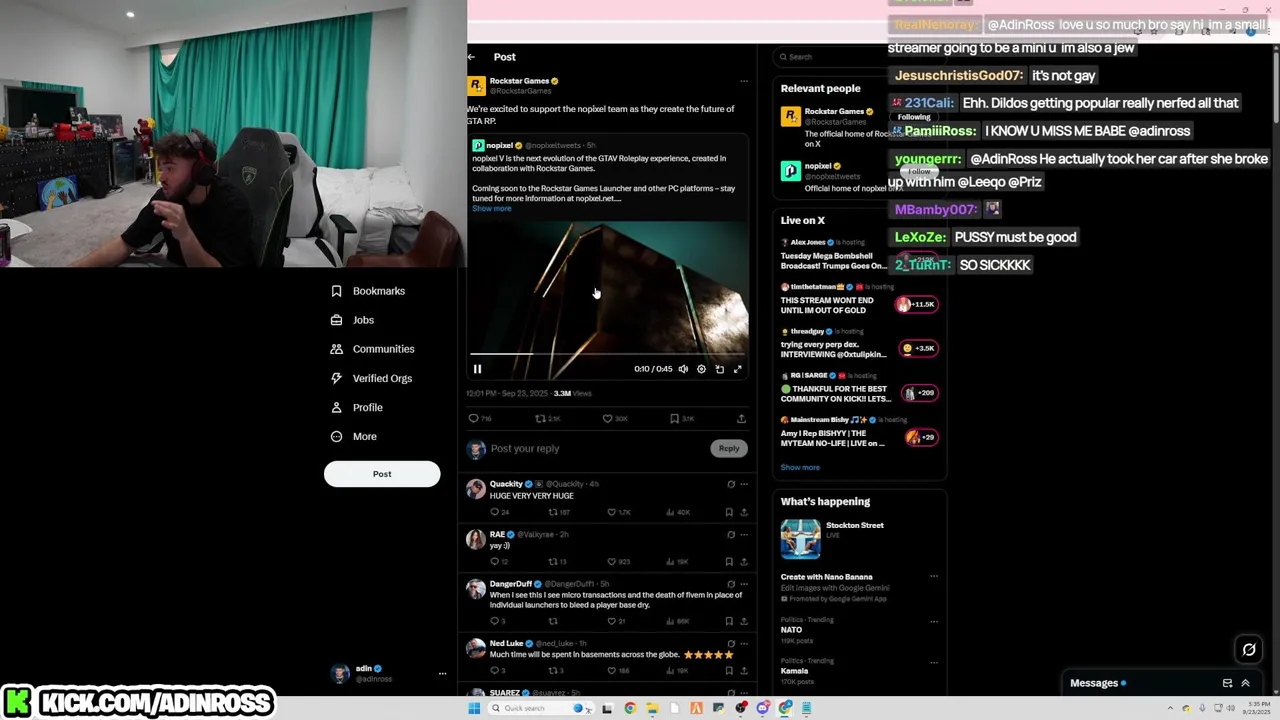Expand Messages drawer chevrons
The width and height of the screenshot is (1280, 720).
click(x=1245, y=683)
